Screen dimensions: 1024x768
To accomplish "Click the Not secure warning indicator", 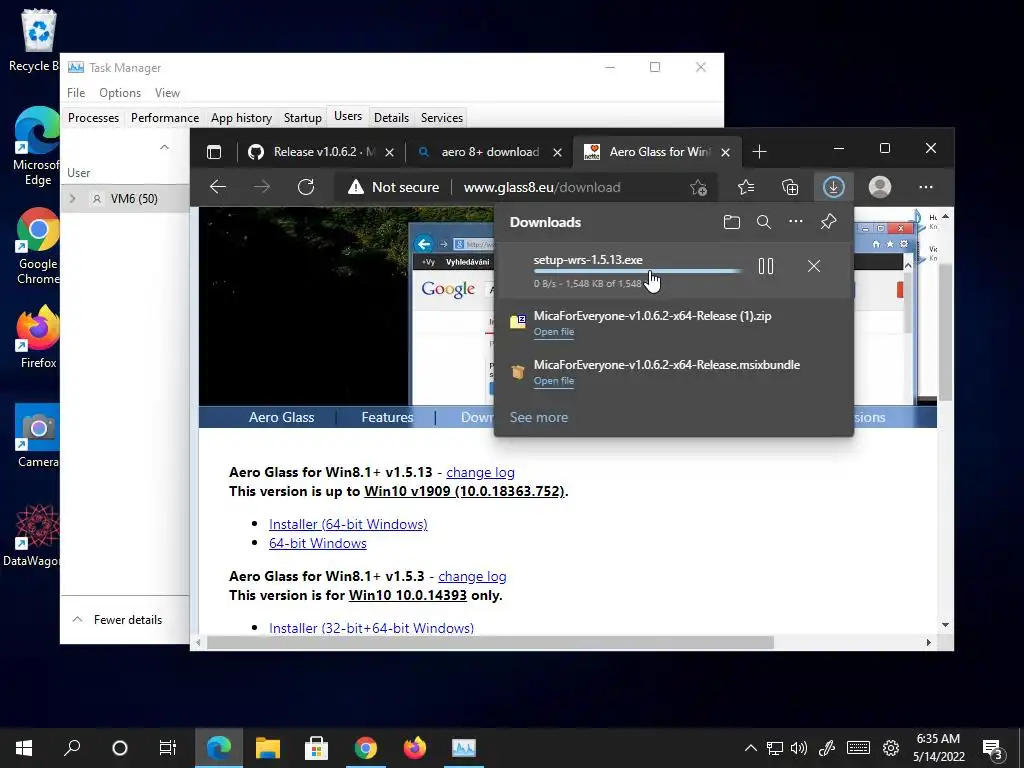I will [x=393, y=187].
